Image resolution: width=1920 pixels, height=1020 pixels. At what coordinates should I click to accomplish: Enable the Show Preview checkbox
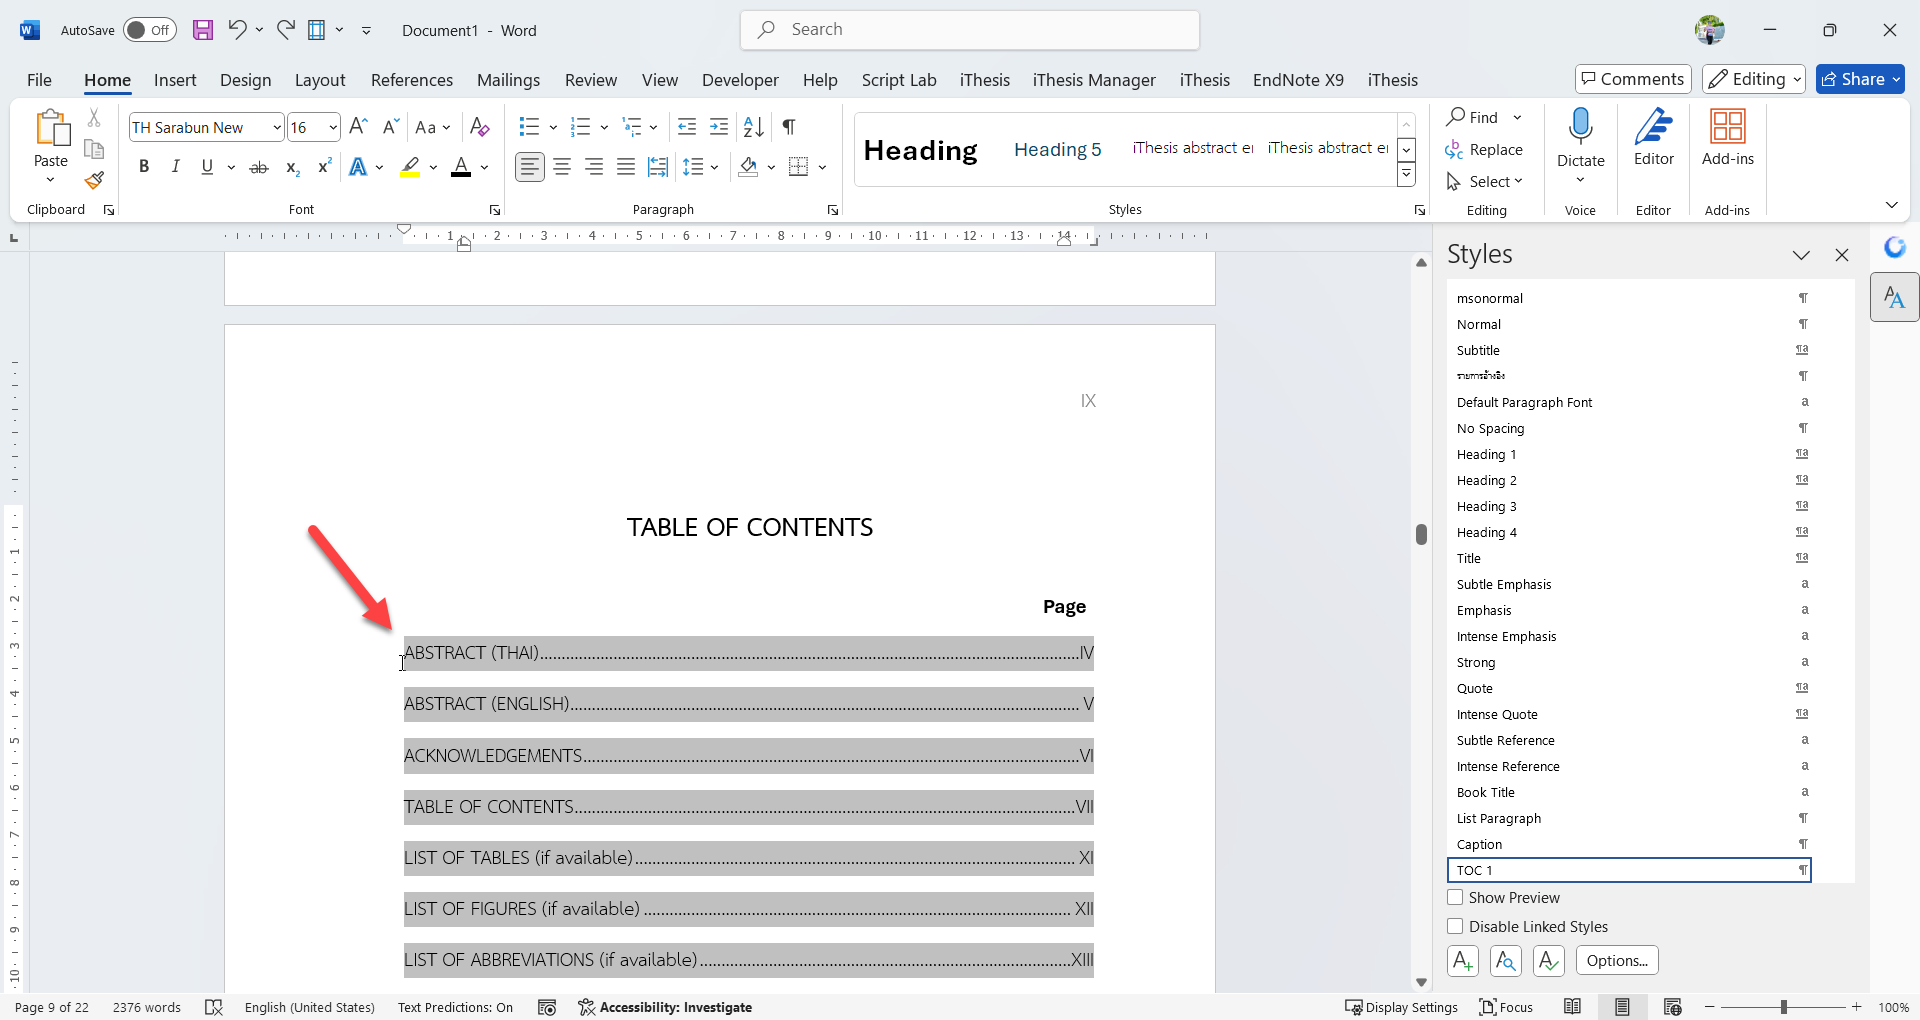click(x=1455, y=898)
